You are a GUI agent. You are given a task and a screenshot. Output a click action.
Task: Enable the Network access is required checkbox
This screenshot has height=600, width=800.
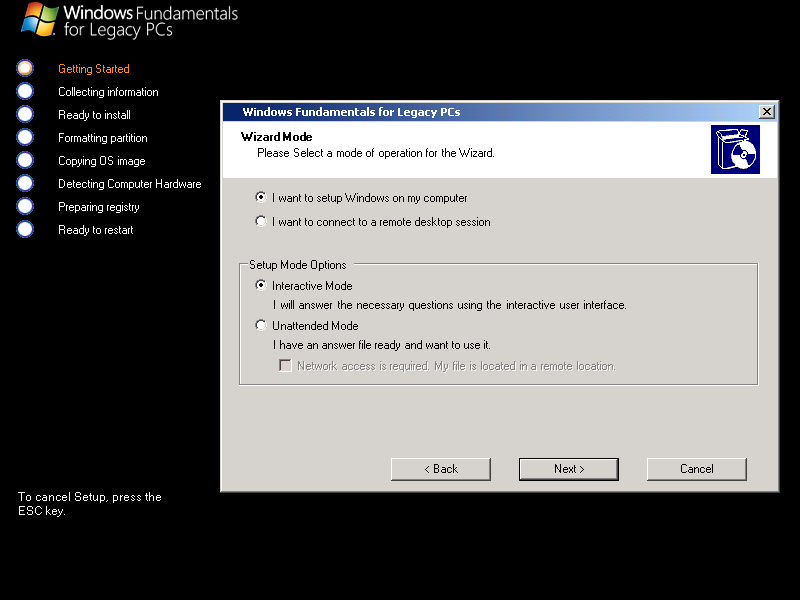[285, 366]
